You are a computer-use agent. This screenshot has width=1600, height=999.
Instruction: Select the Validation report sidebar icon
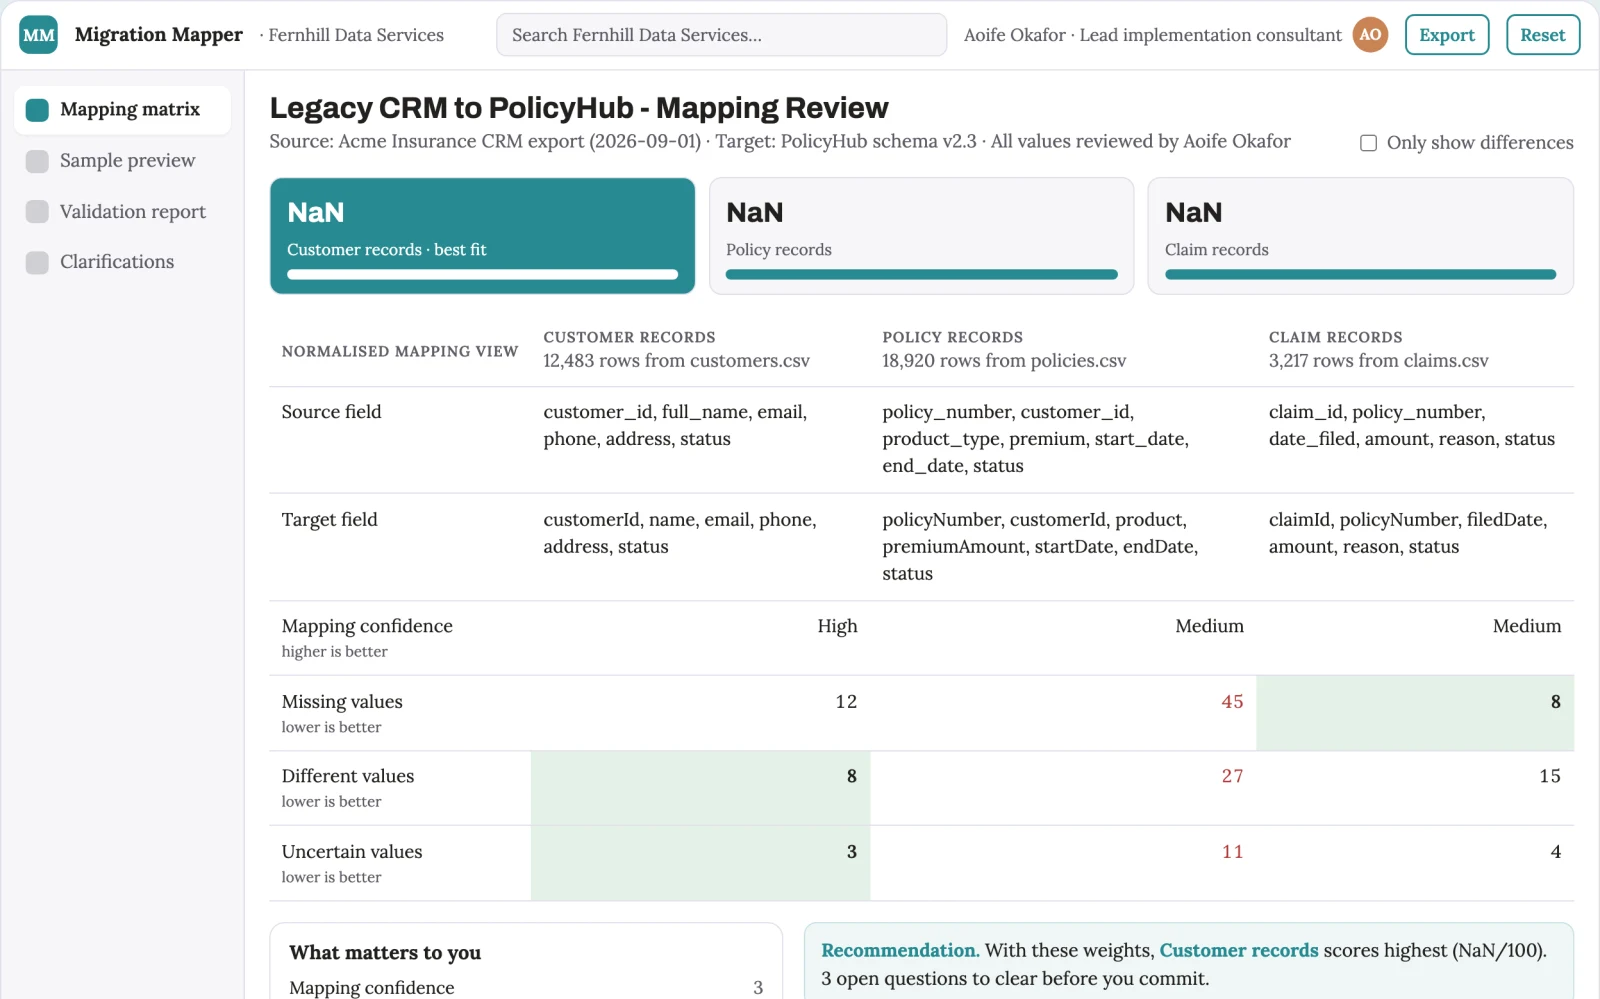point(37,212)
